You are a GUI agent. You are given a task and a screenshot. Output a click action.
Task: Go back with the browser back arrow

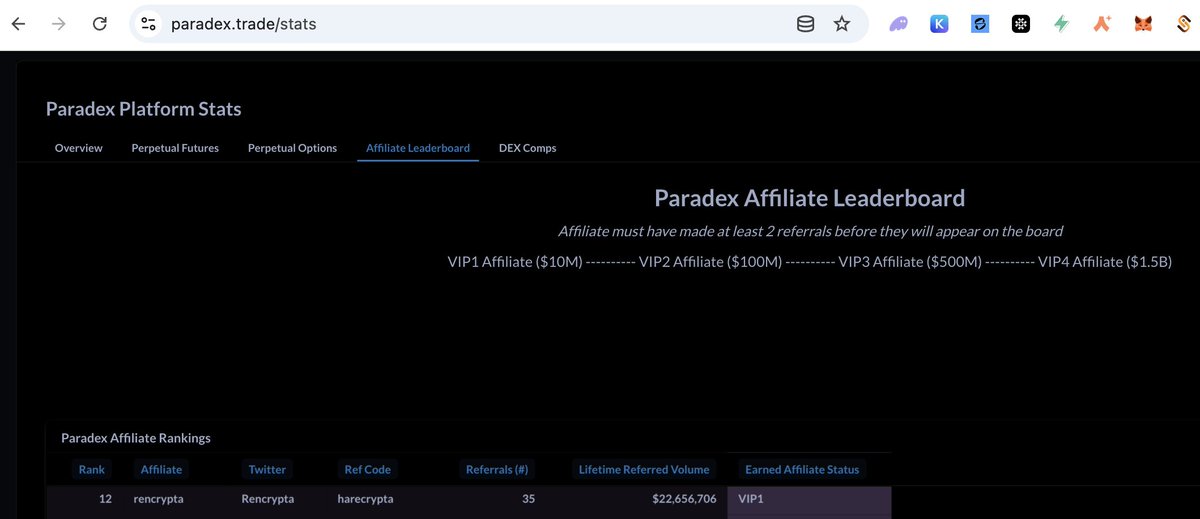click(x=18, y=23)
